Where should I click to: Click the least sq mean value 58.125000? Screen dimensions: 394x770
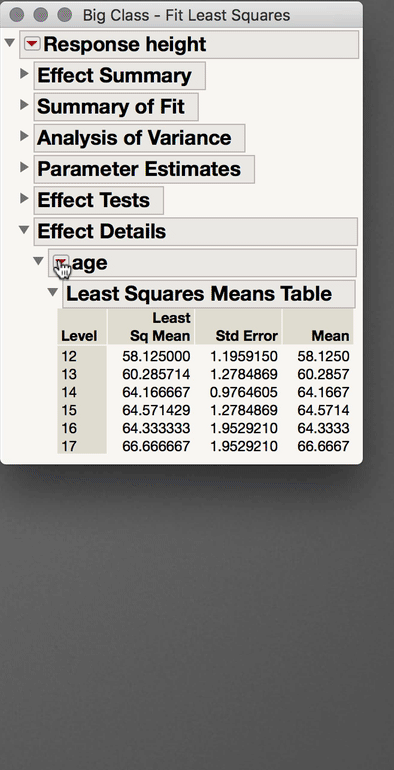(156, 356)
